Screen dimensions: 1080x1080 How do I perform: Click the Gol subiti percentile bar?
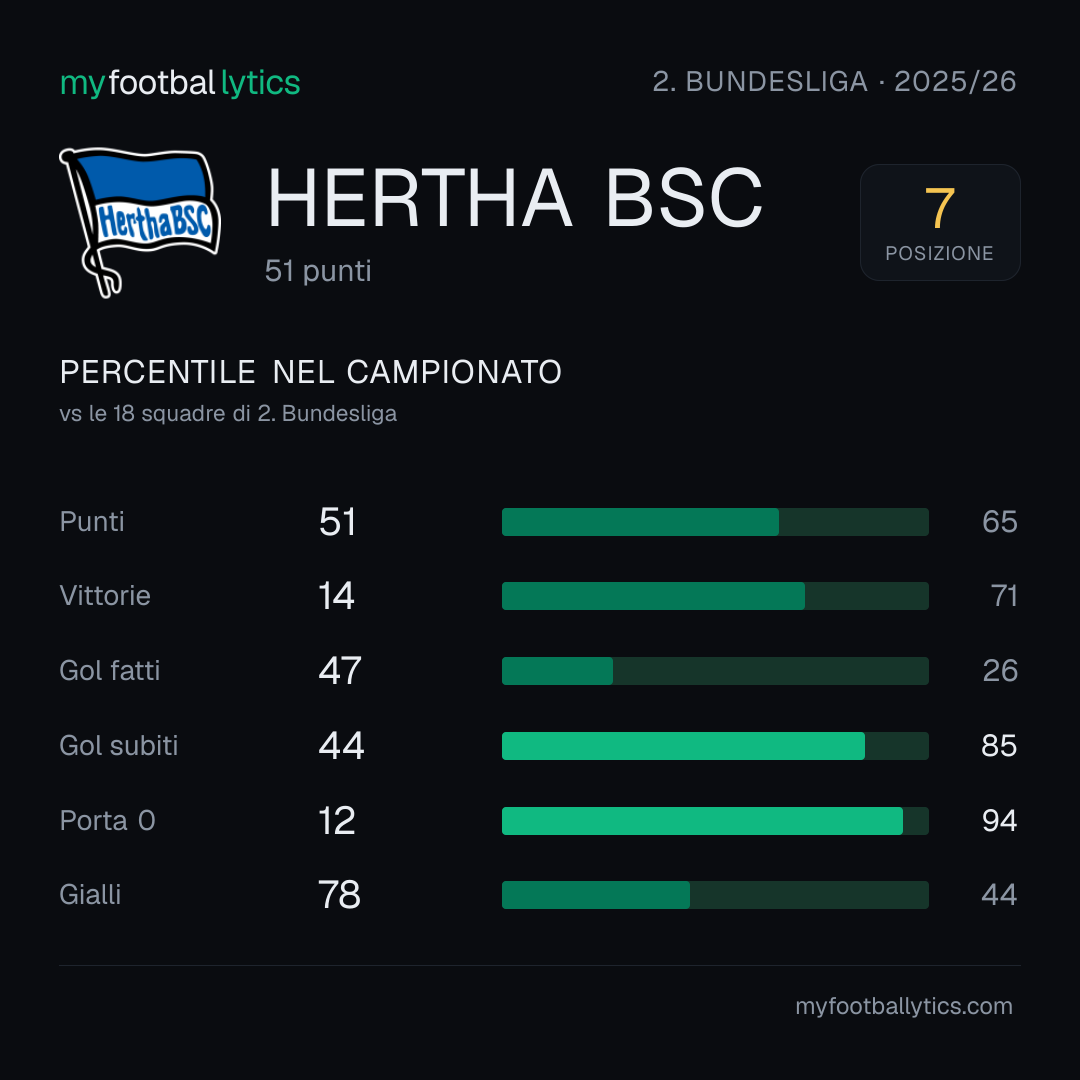pyautogui.click(x=715, y=746)
